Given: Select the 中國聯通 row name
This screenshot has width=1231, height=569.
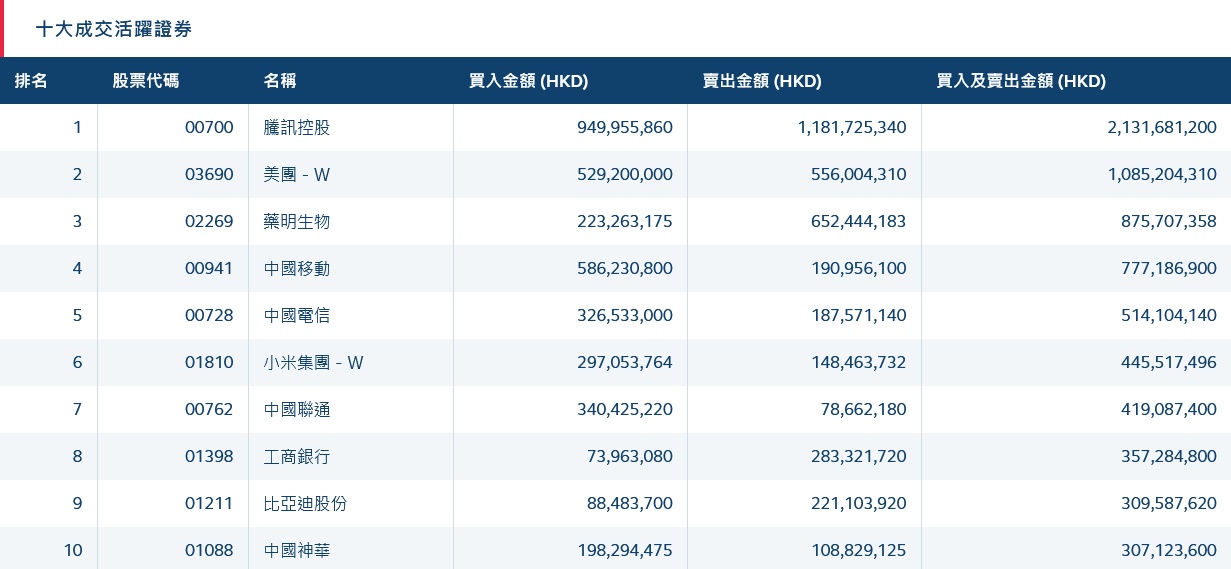Looking at the screenshot, I should [x=297, y=409].
